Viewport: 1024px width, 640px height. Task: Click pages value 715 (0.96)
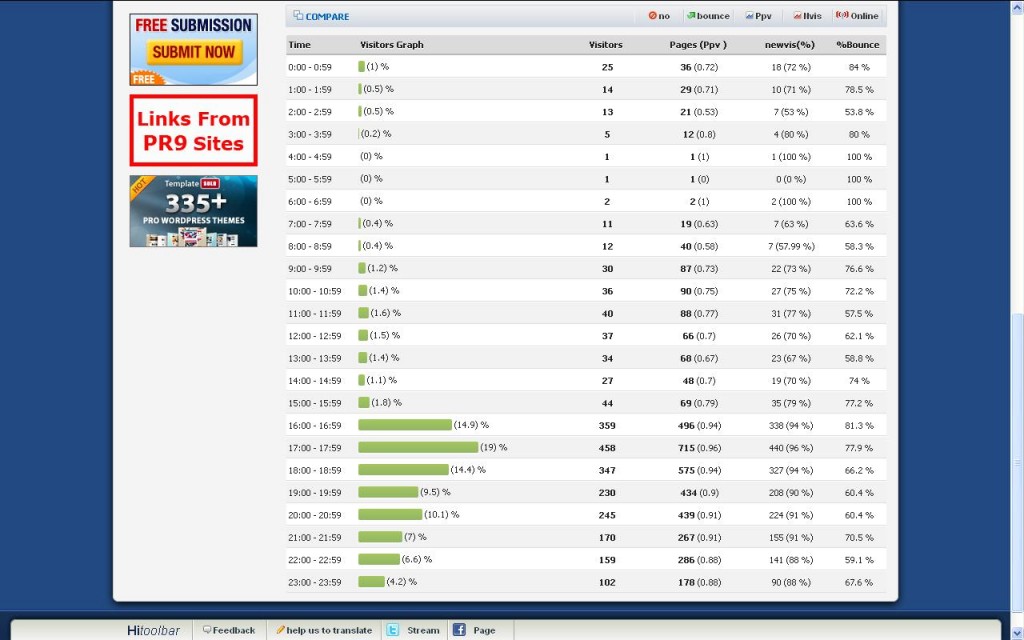coord(699,448)
